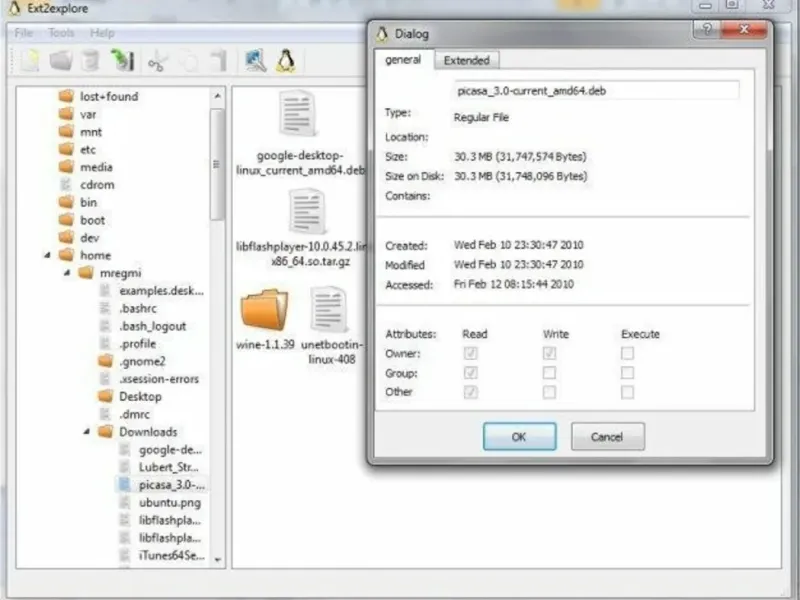
Task: Click the media folder icon in tree
Action: (66, 167)
